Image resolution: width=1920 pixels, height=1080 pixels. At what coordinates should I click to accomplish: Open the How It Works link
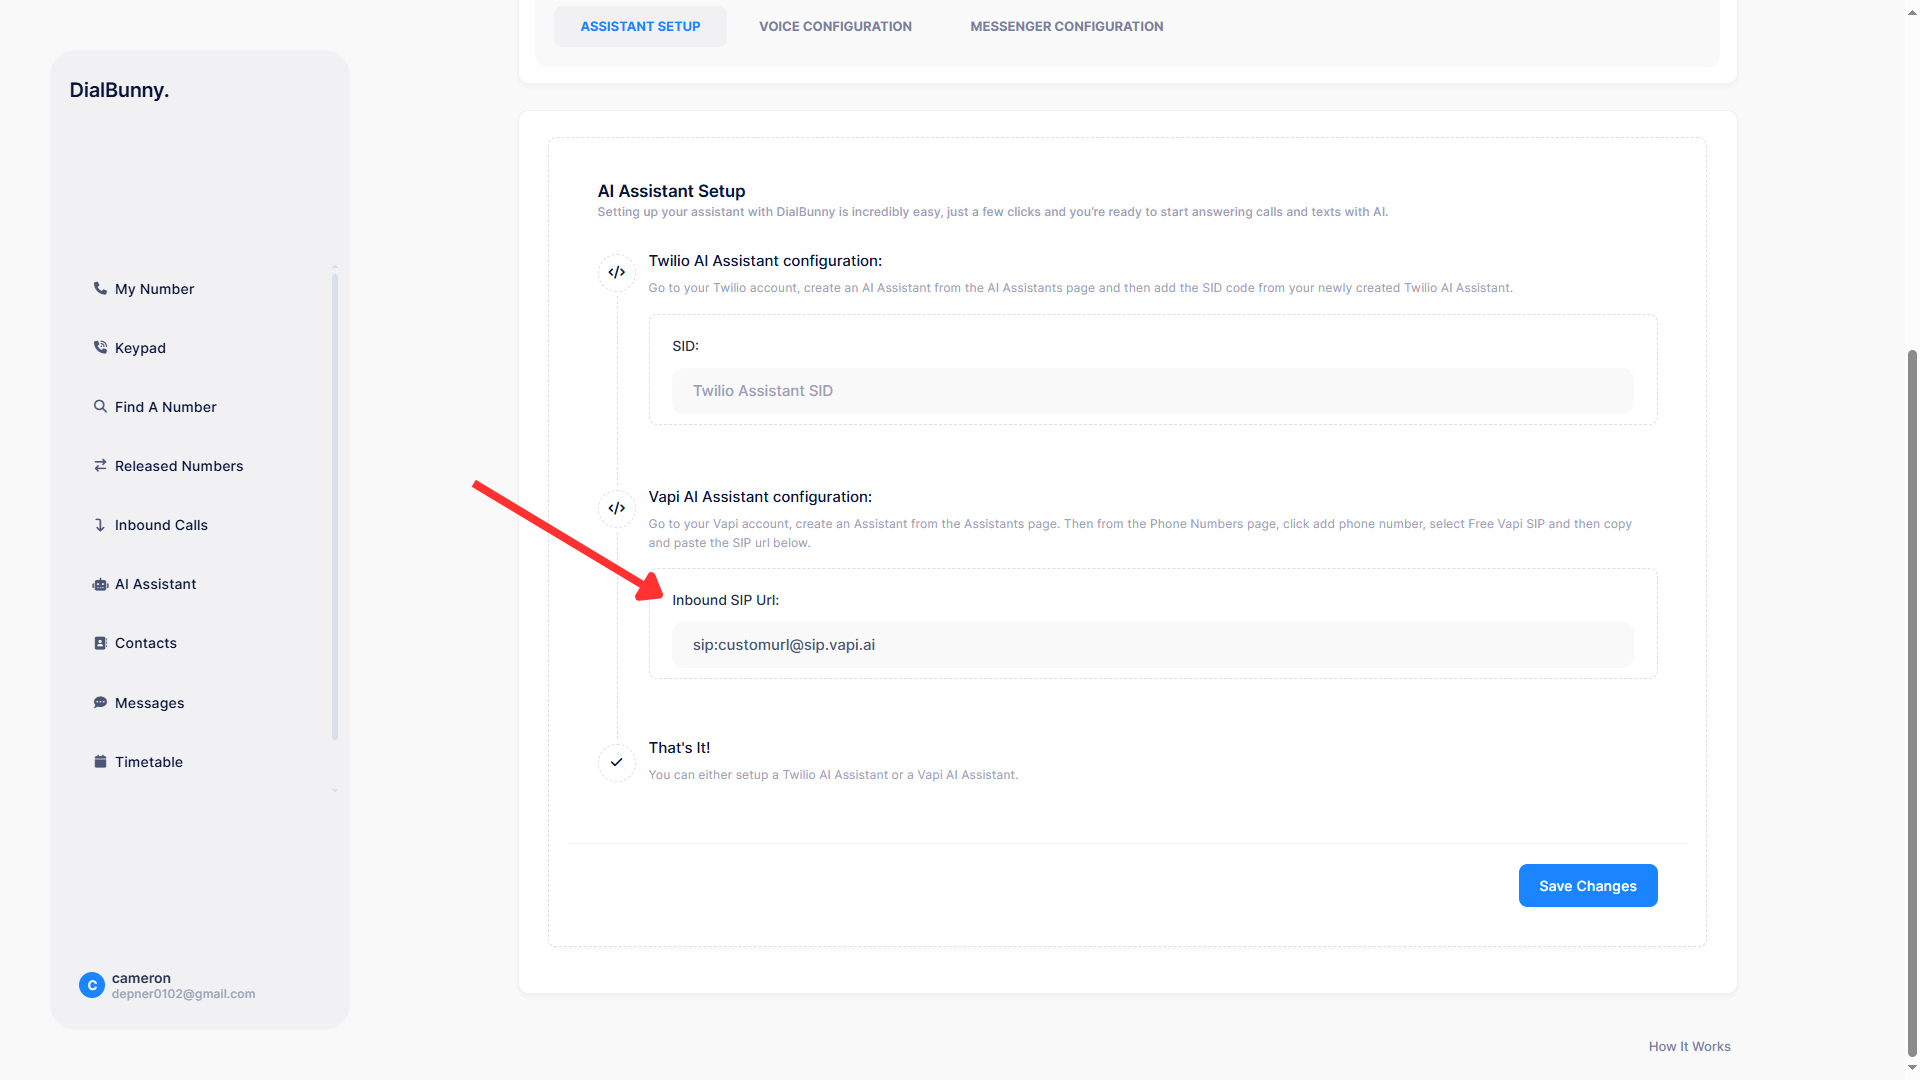click(1689, 1046)
